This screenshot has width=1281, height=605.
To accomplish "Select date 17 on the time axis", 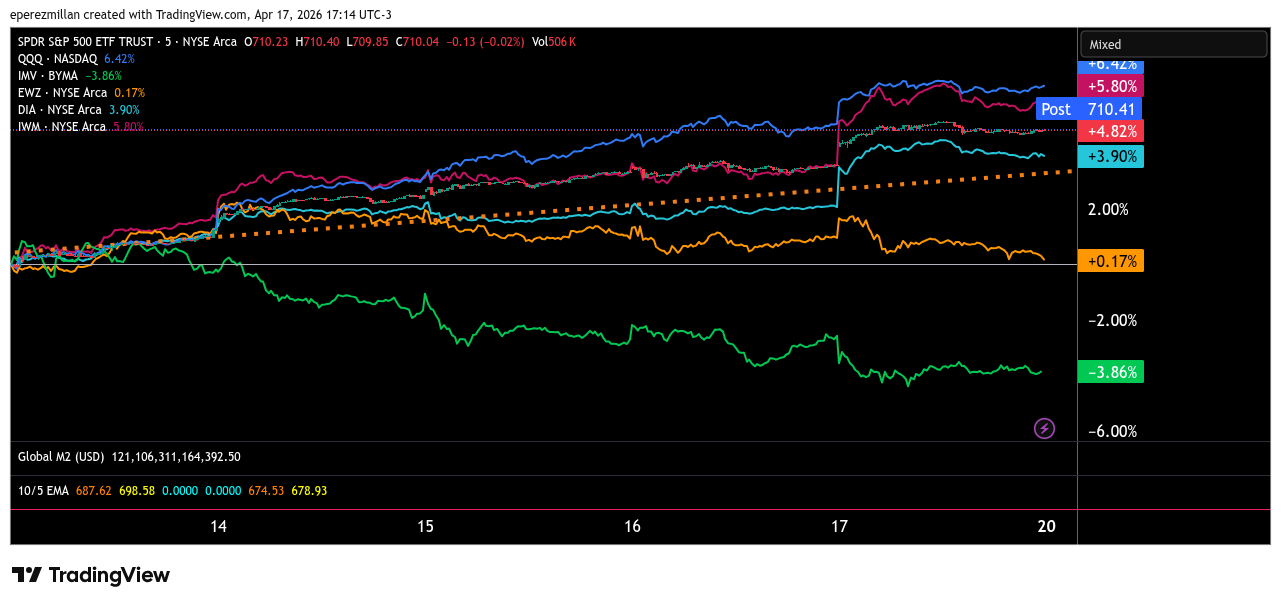I will click(839, 527).
